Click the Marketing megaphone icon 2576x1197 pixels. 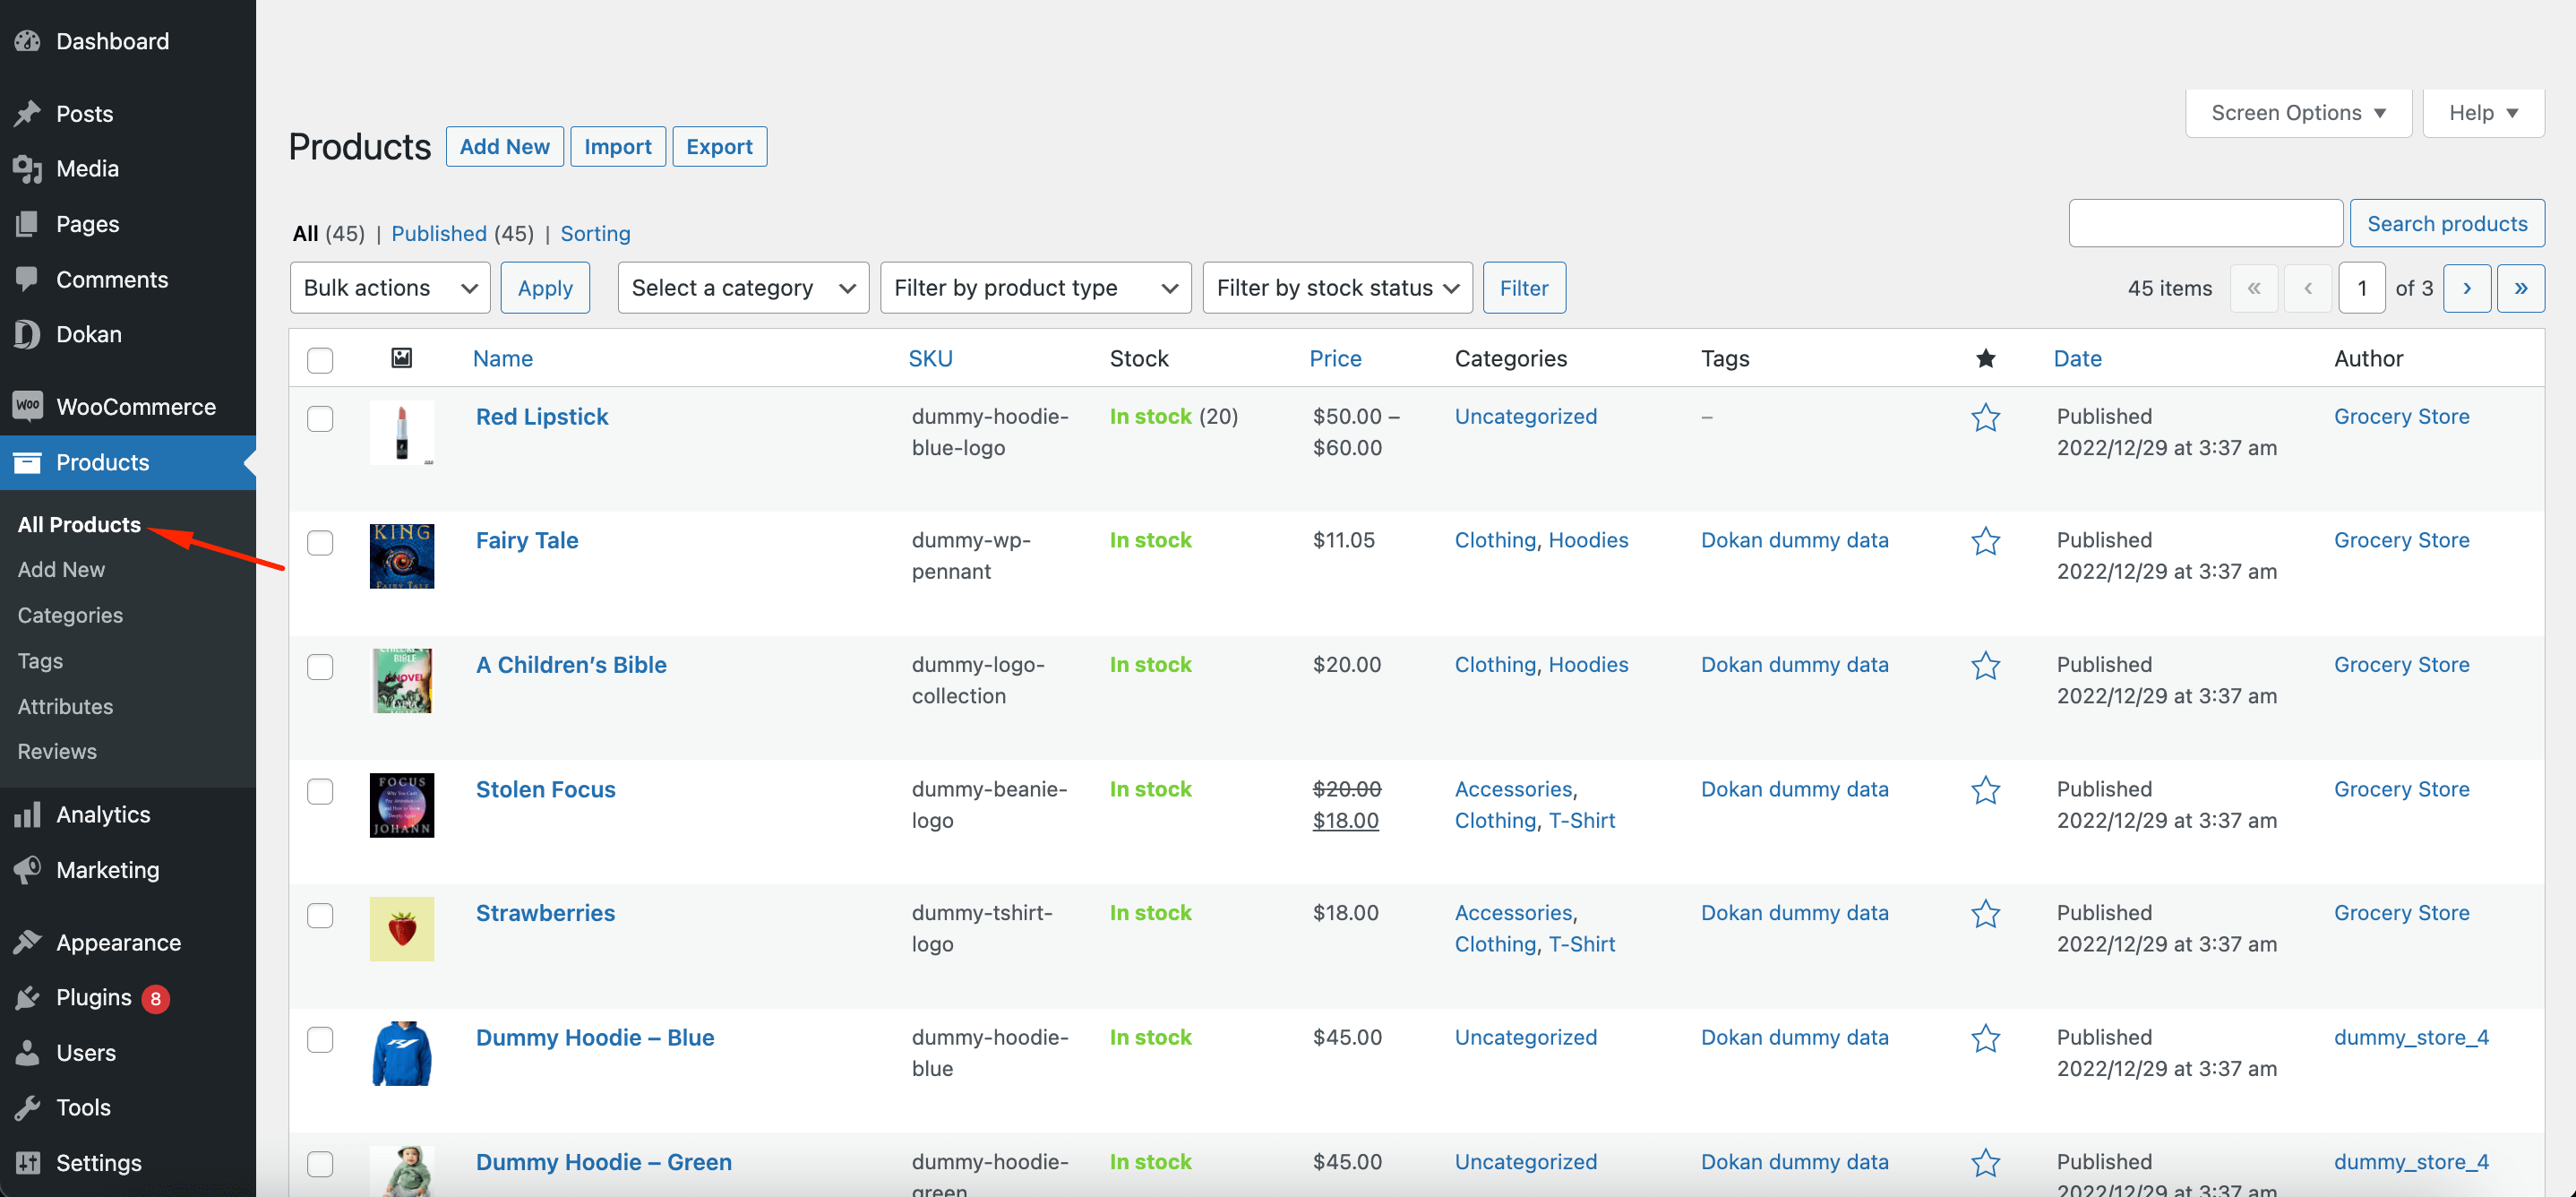point(27,869)
